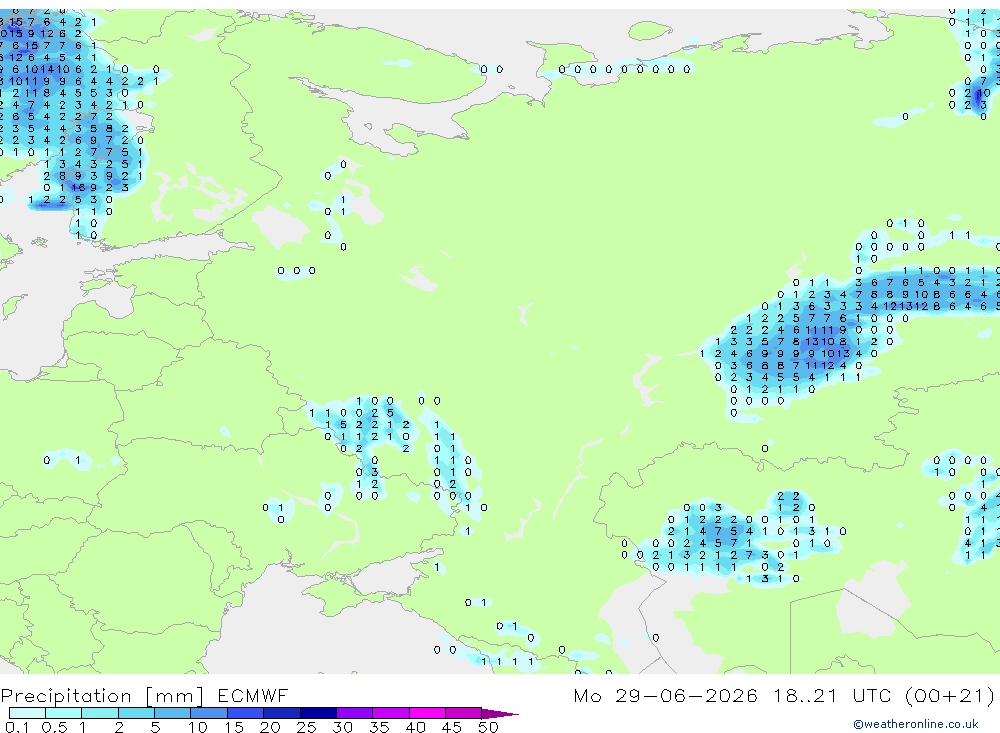This screenshot has width=1000, height=733.
Task: Click the '25' legend scale label
Action: tap(306, 727)
